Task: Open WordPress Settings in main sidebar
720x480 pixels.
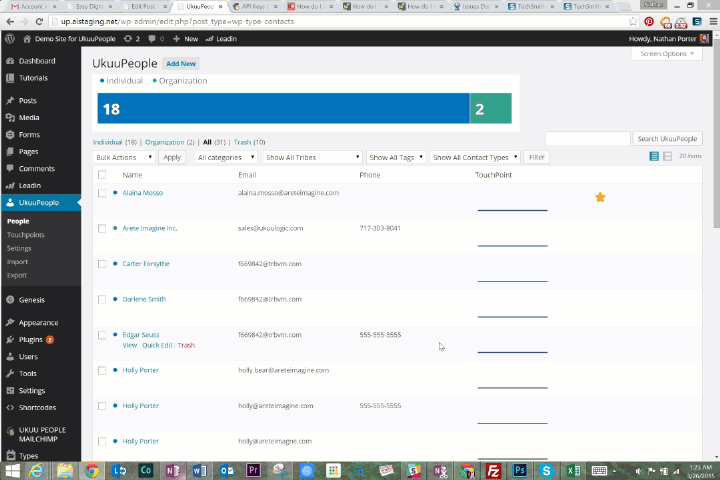Action: (x=32, y=390)
